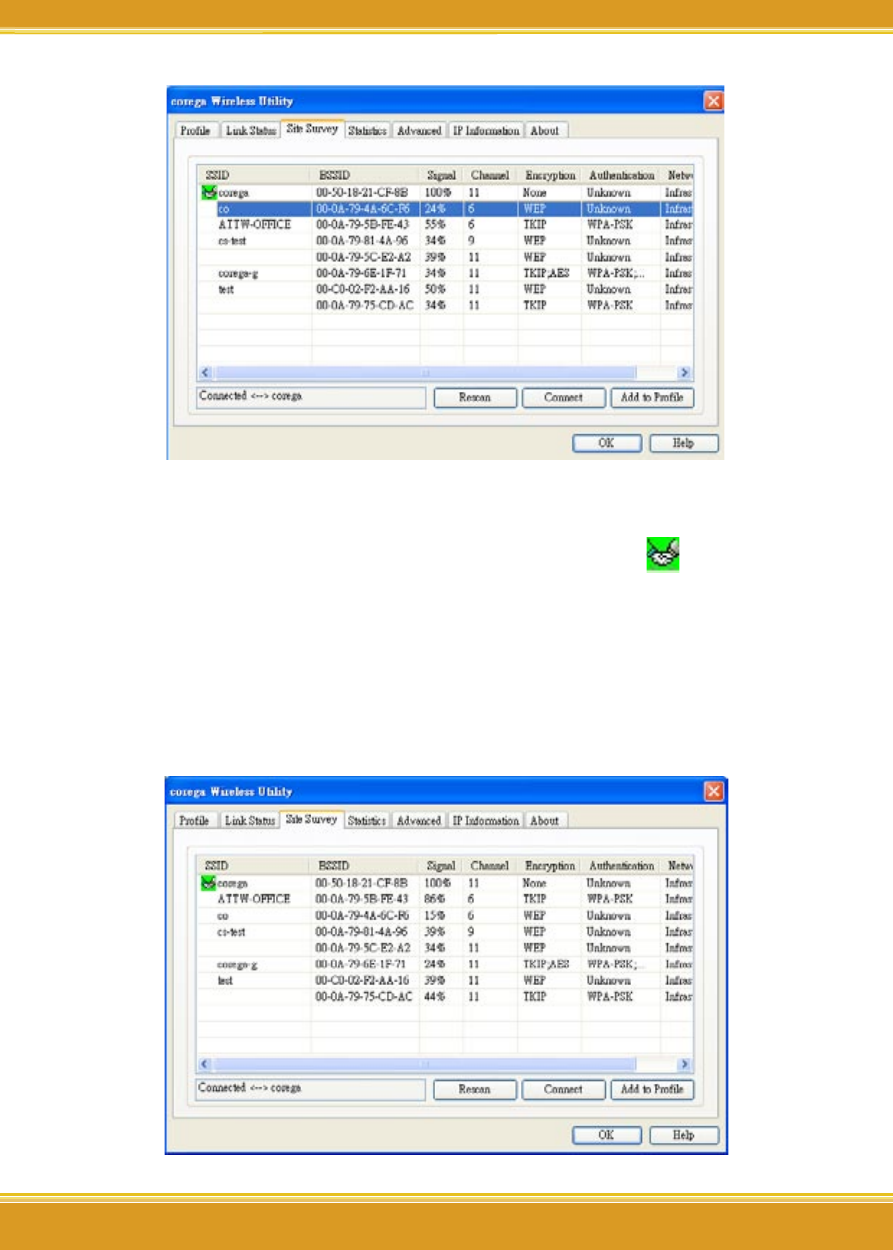893x1250 pixels.
Task: Select BSSID 00-0A-79-75-CD-AC row in top dialog
Action: [x=445, y=305]
